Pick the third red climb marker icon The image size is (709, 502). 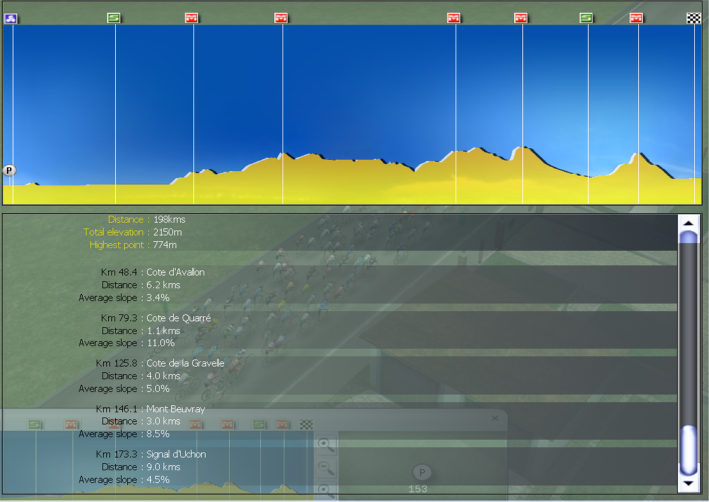pos(454,17)
